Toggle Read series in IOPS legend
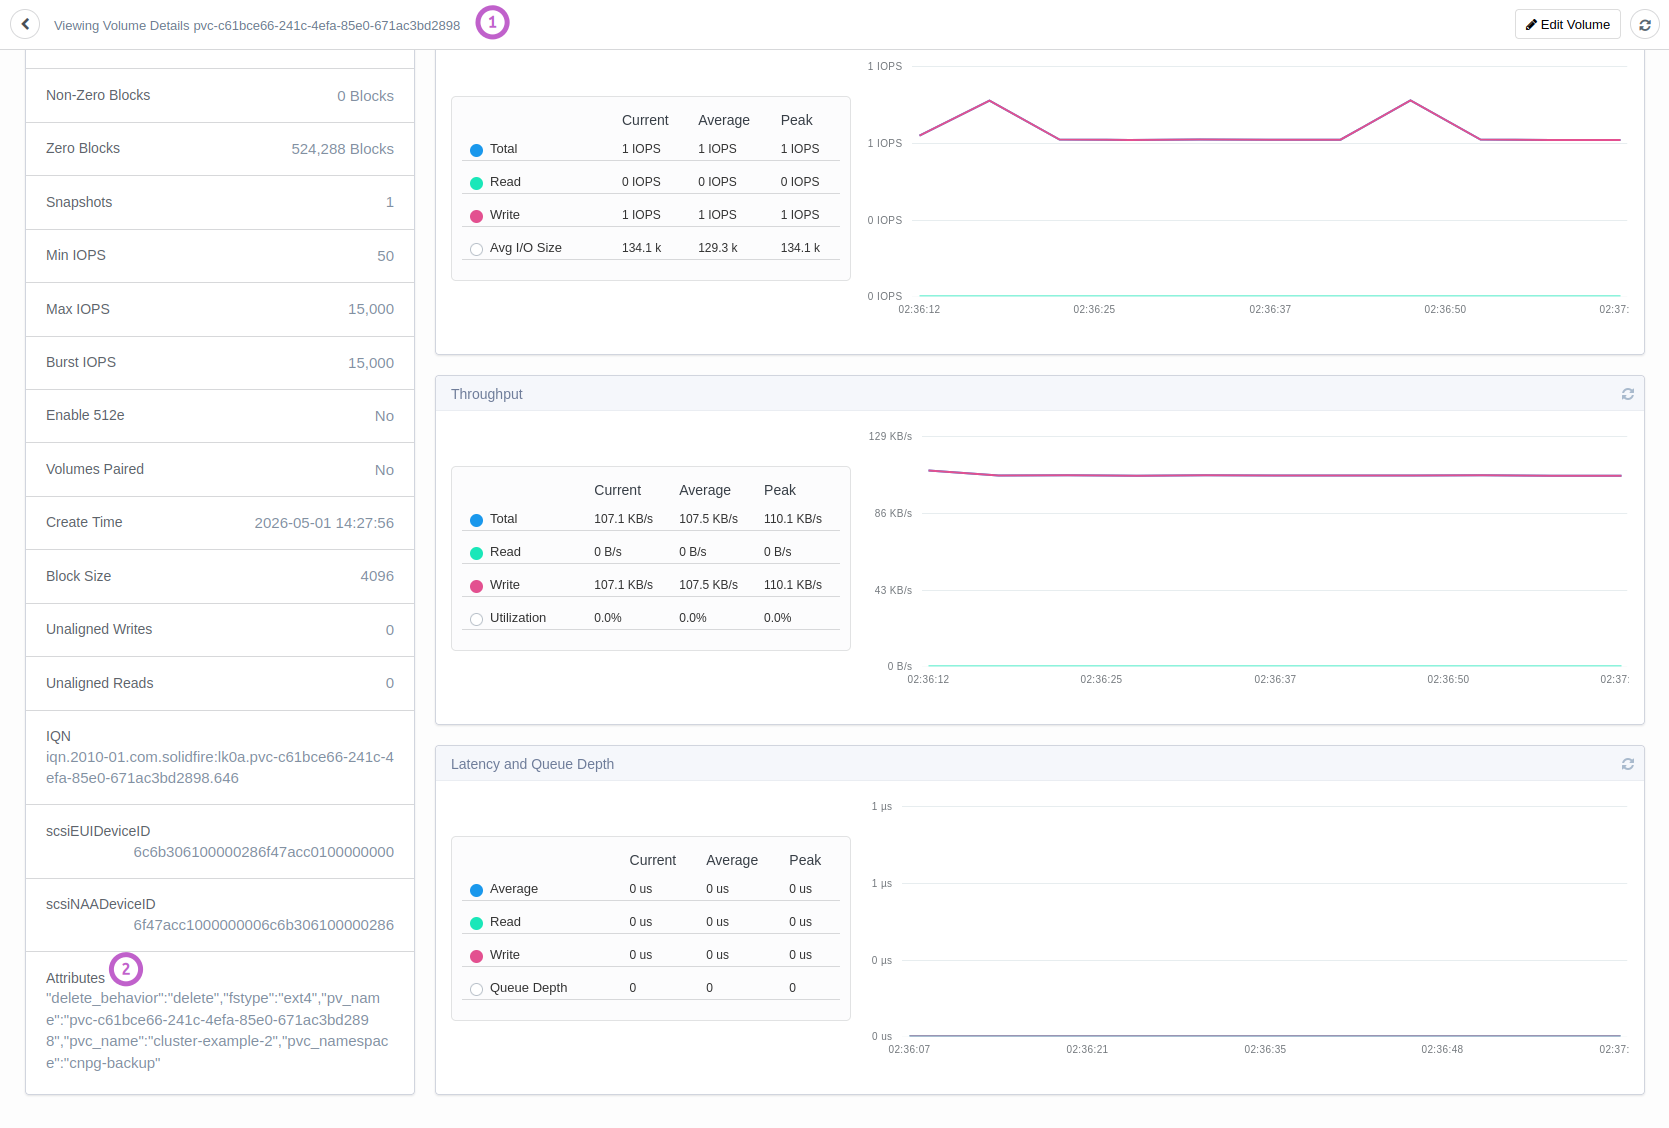The image size is (1669, 1128). 477,183
